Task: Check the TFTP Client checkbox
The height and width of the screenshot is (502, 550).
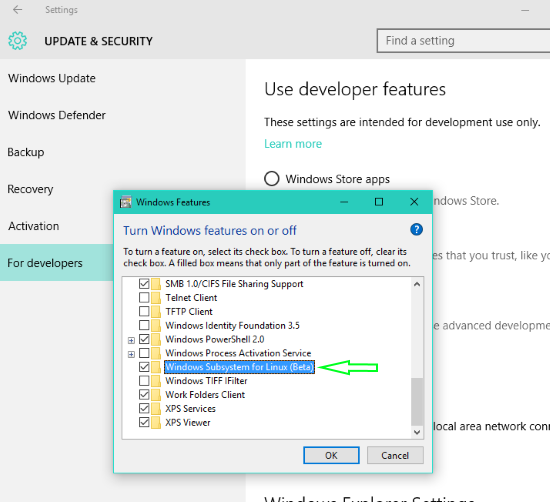Action: pyautogui.click(x=144, y=312)
